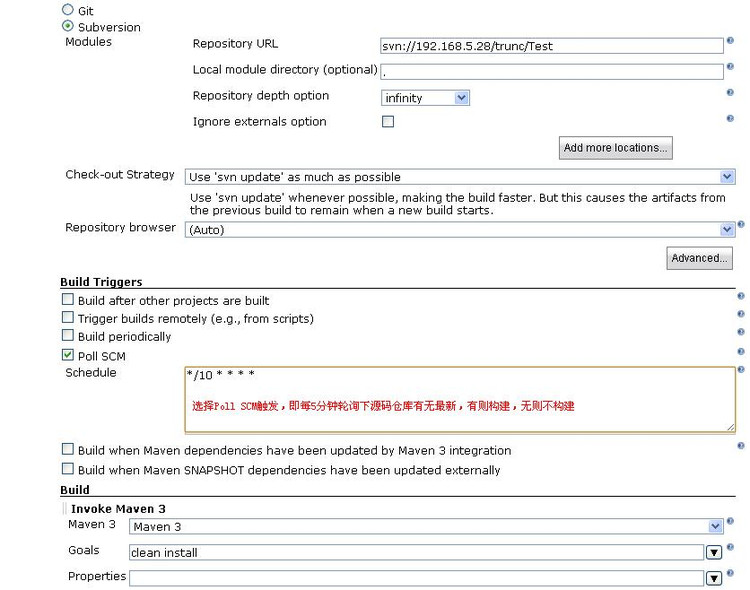Expand the Properties field arrow
This screenshot has width=750, height=590.
coord(714,579)
